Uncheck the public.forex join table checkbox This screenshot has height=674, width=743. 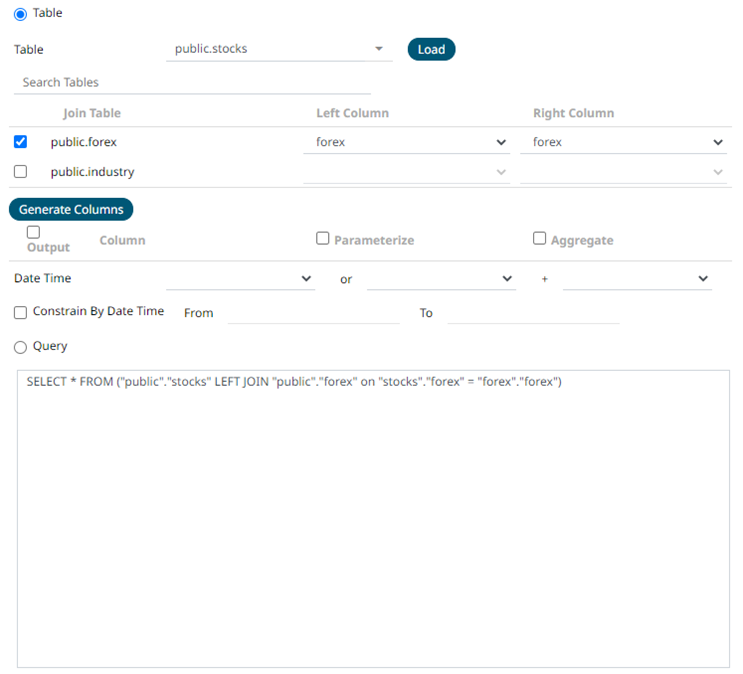(21, 142)
